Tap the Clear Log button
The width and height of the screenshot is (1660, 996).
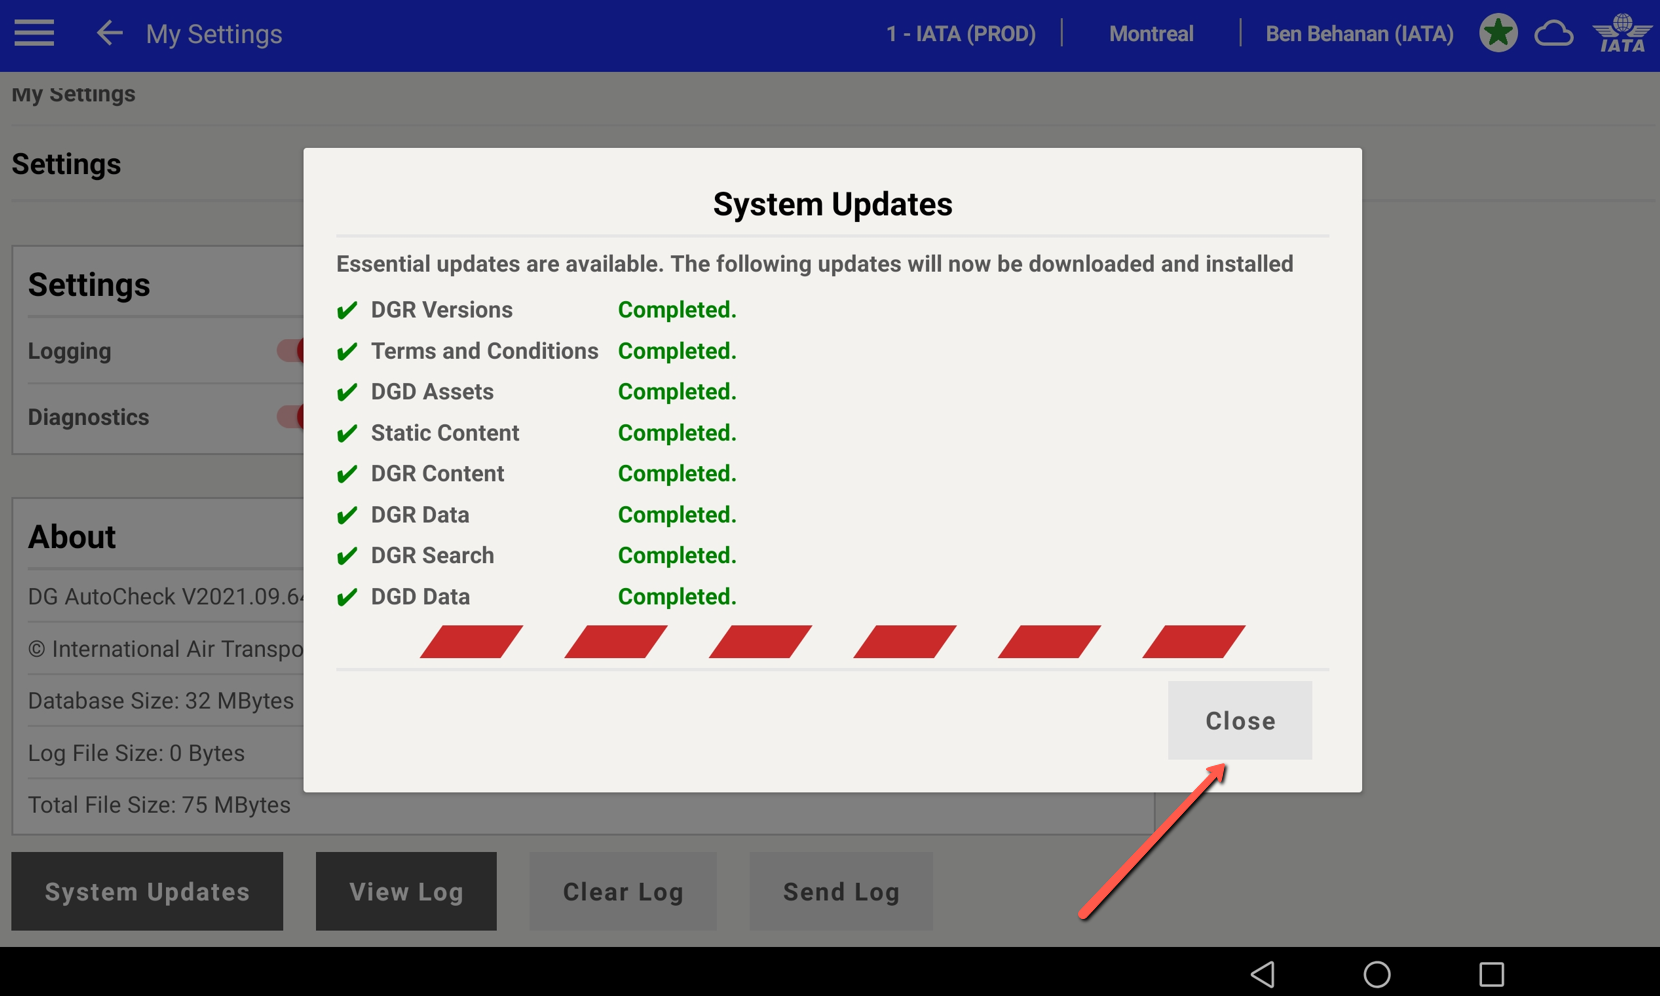click(623, 891)
